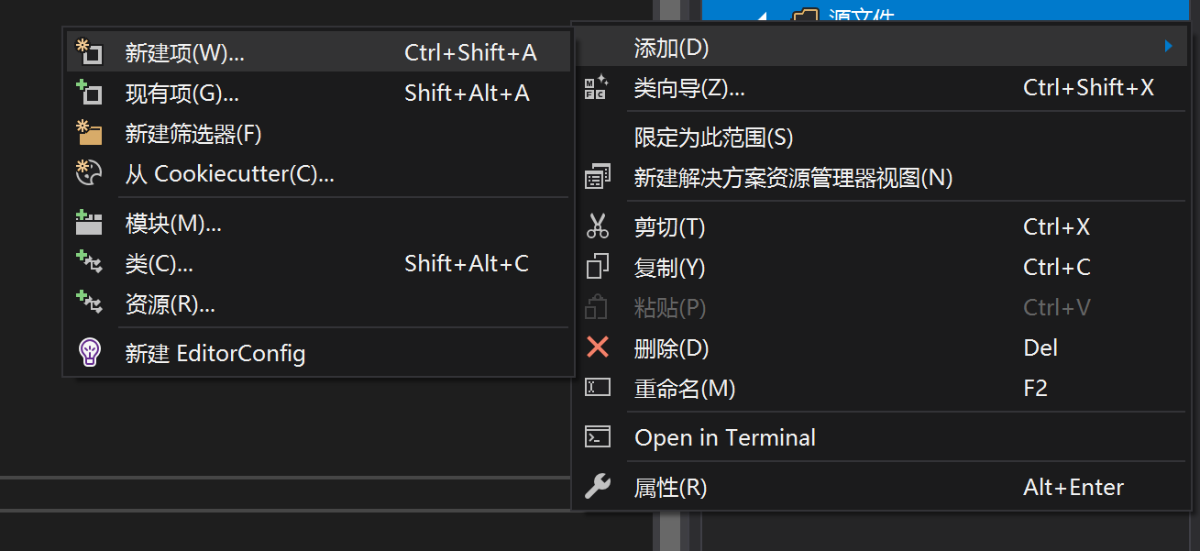Click the red Delete (删除) X icon
Viewport: 1200px width, 551px height.
[x=597, y=348]
